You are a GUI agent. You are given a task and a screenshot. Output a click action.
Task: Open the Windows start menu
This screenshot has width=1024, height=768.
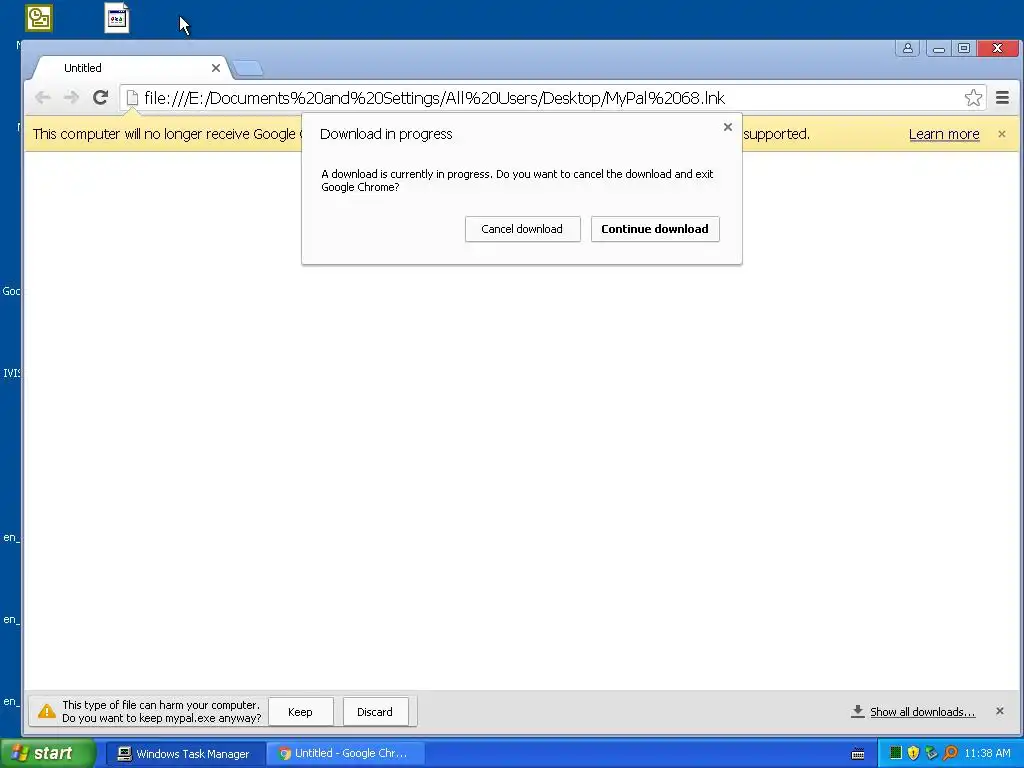[x=48, y=754]
